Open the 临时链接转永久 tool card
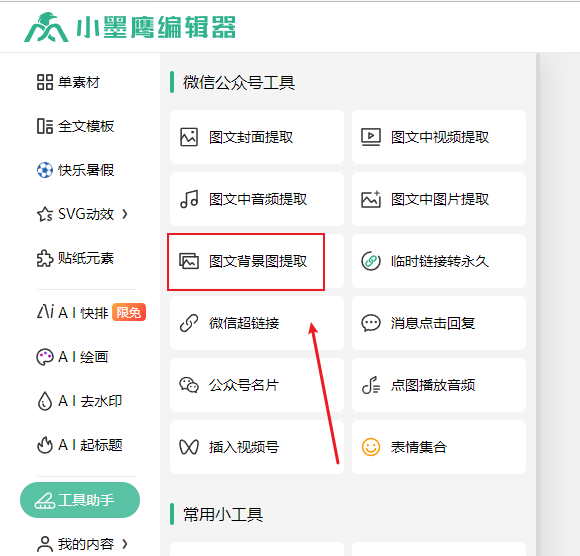 tap(439, 261)
